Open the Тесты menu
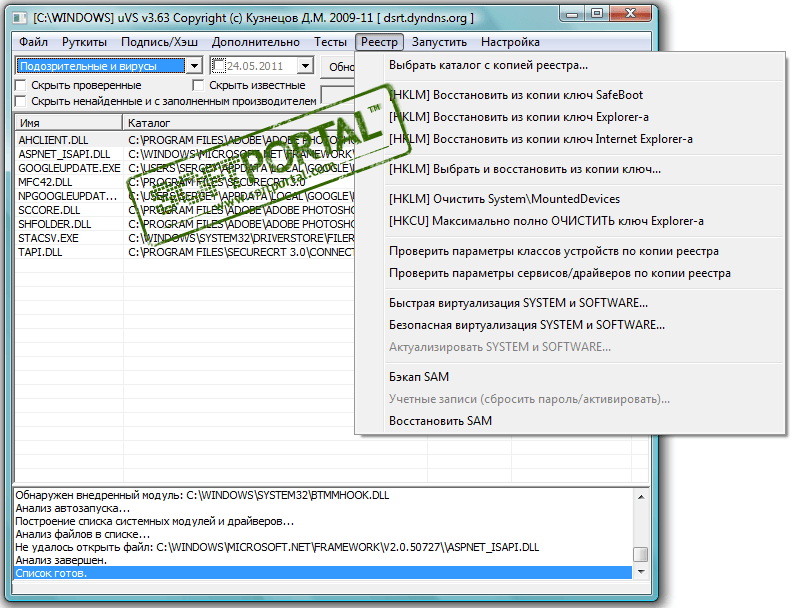 click(x=330, y=42)
